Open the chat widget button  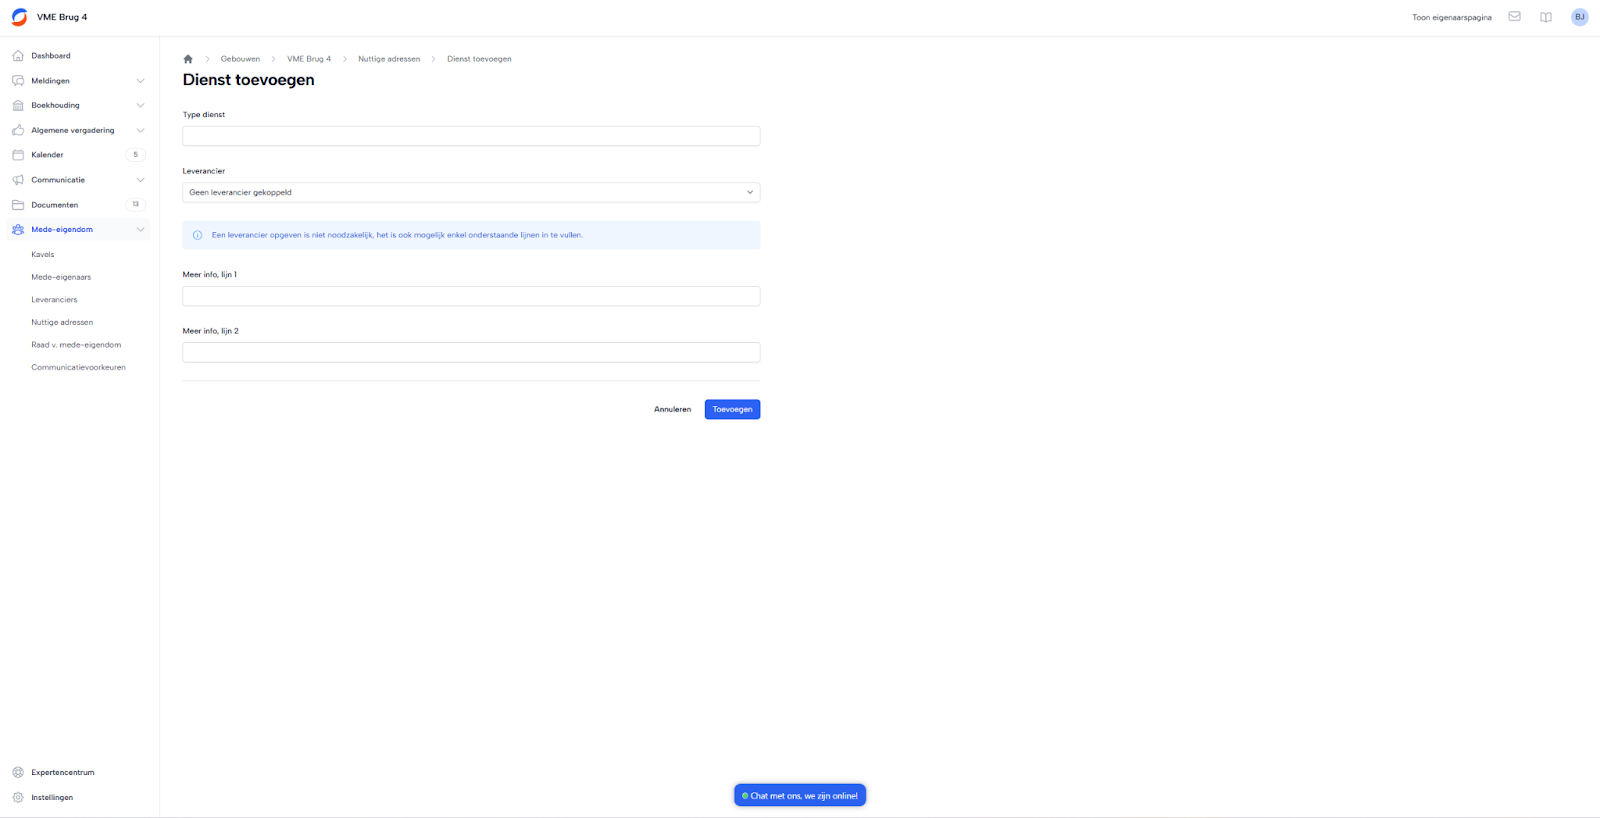pos(800,795)
